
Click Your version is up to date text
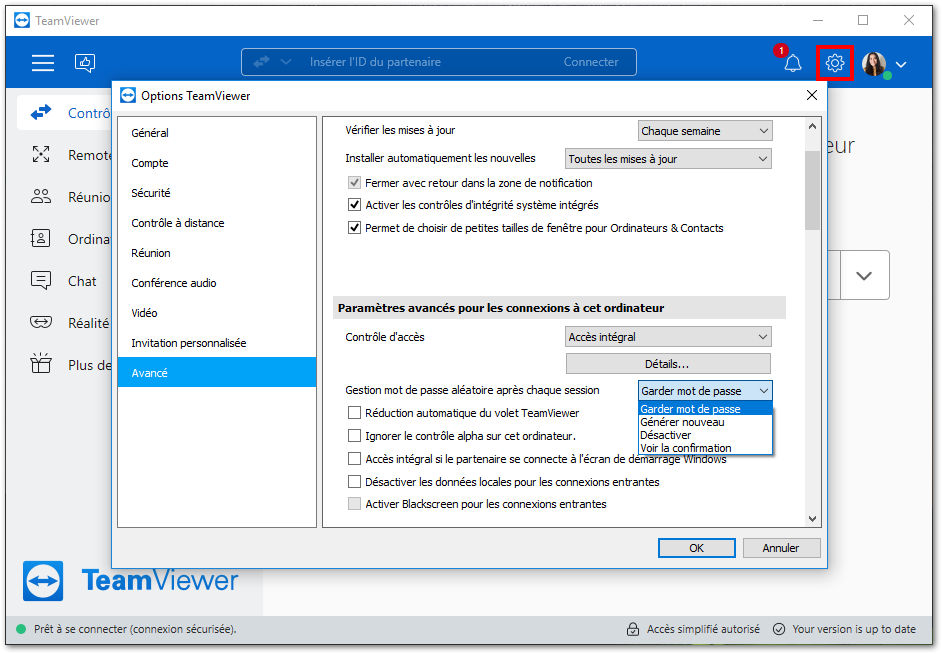[x=854, y=629]
